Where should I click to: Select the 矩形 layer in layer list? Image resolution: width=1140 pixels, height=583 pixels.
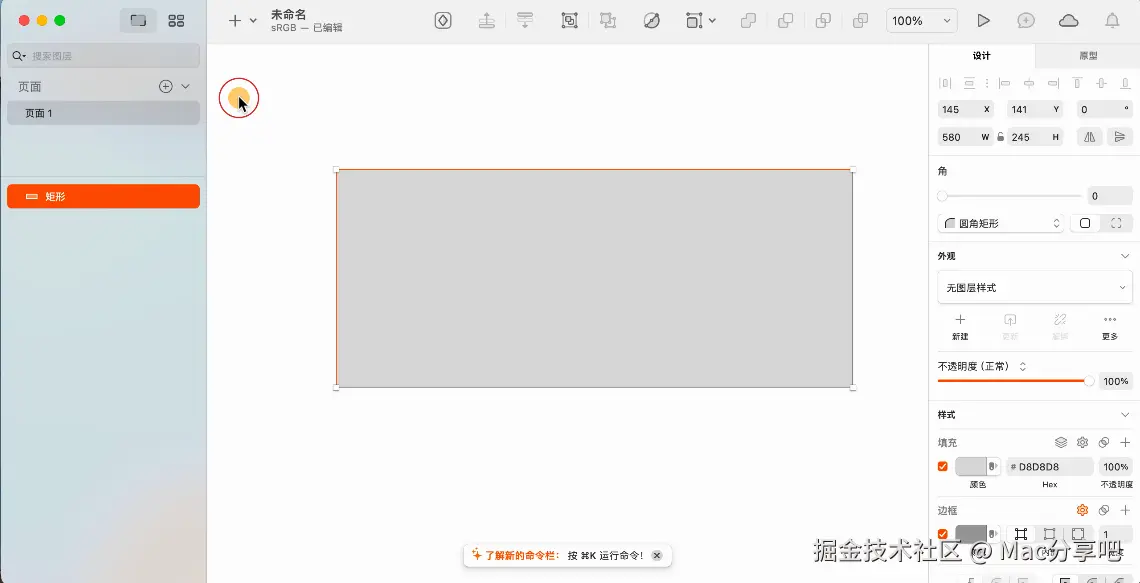(103, 196)
